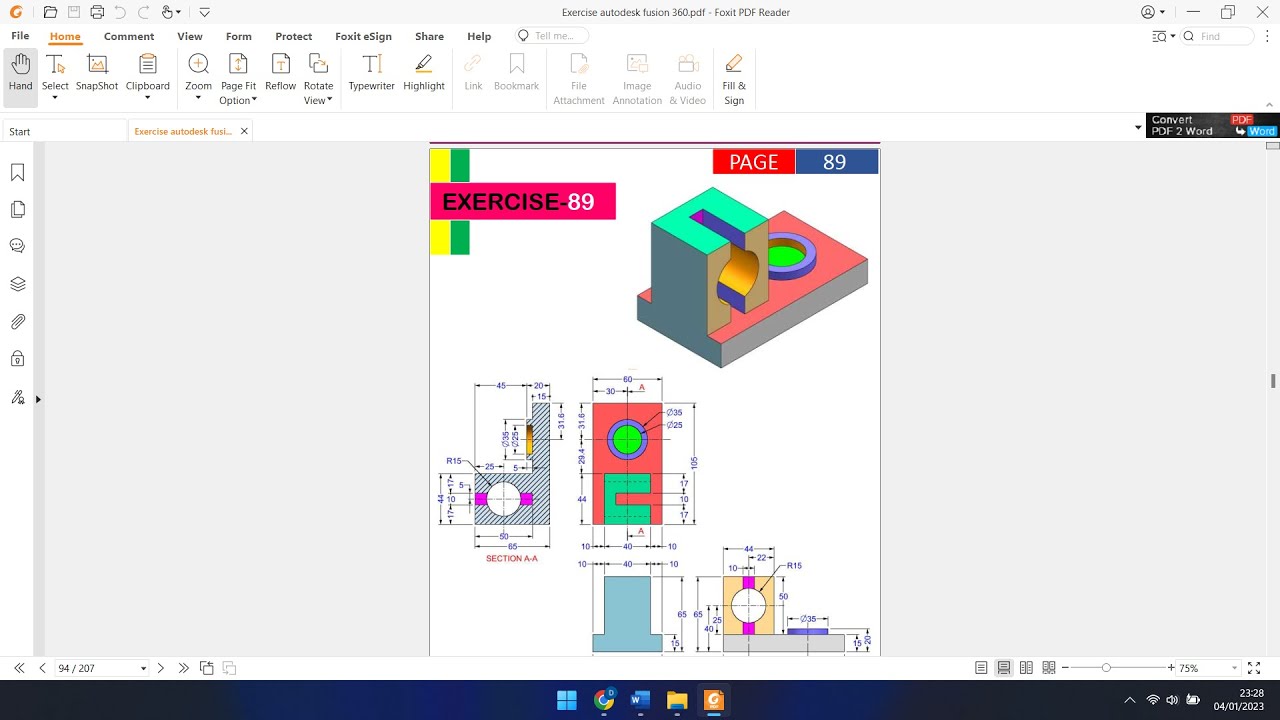Open the Security lock panel

point(17,358)
